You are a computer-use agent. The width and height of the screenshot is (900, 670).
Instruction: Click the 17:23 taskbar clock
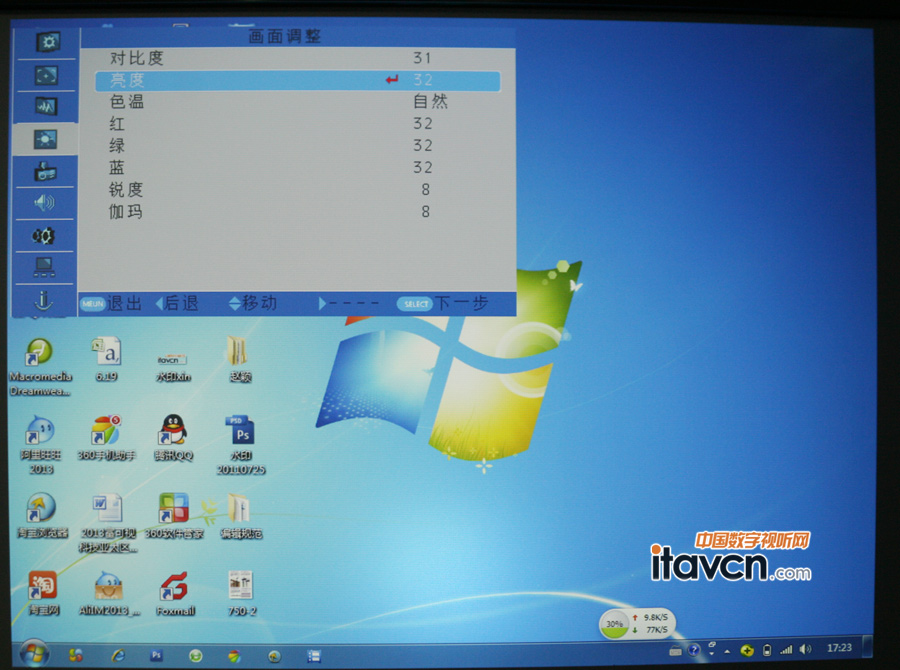point(839,648)
